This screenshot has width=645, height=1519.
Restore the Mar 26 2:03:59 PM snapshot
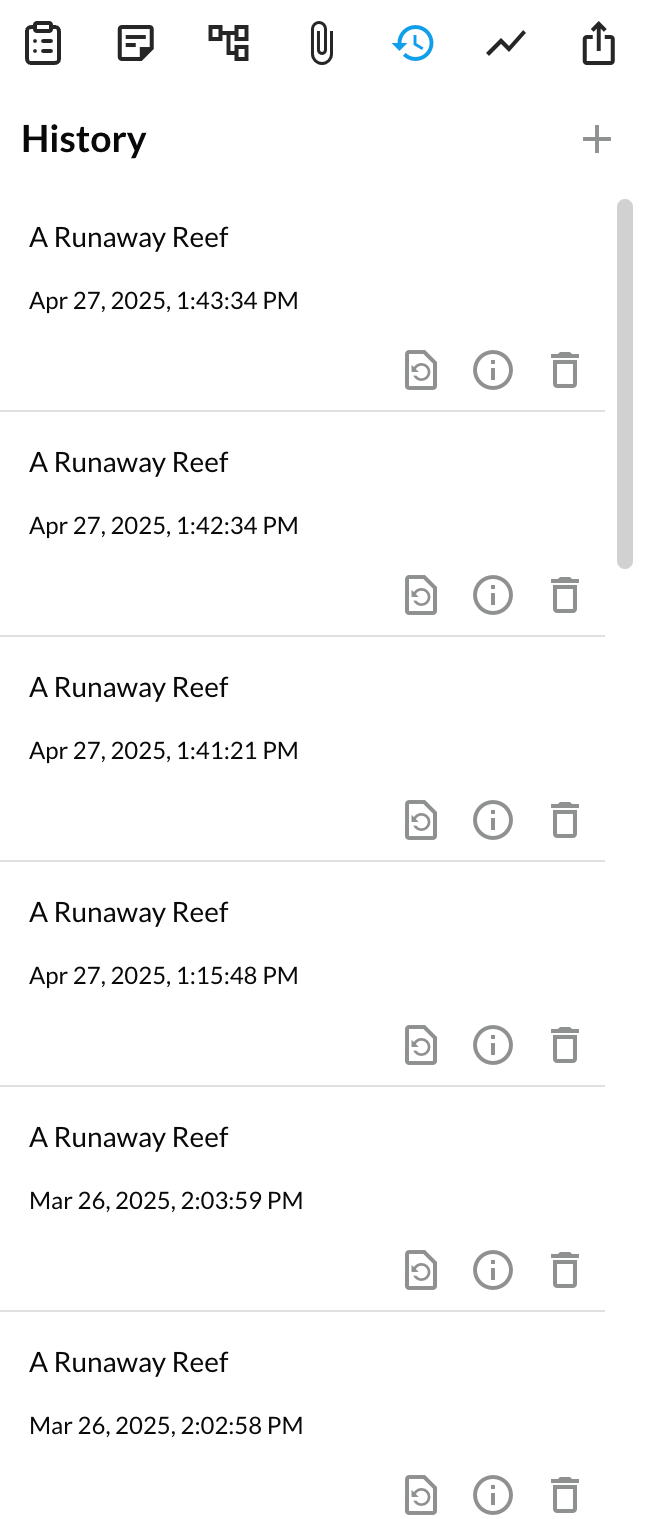coord(421,1270)
